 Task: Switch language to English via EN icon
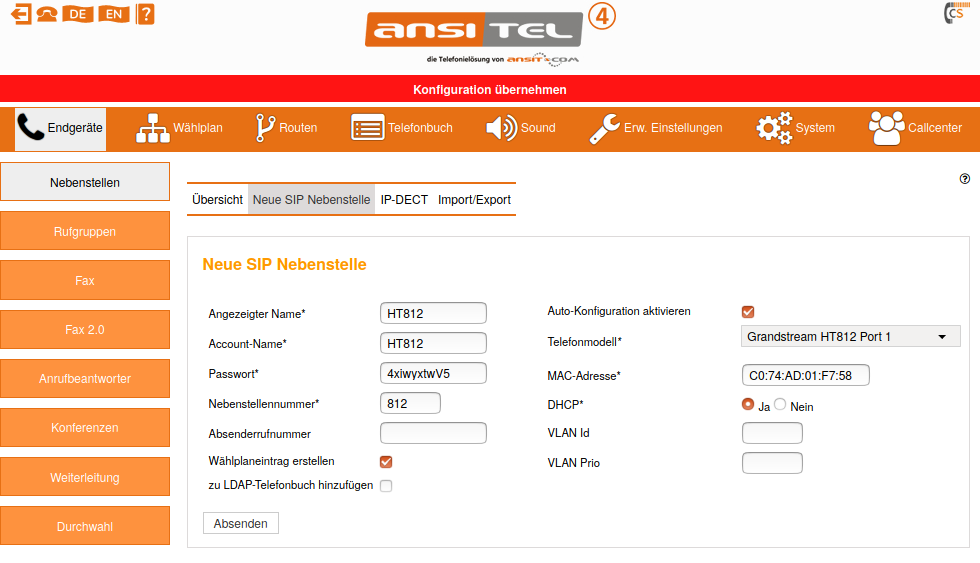pyautogui.click(x=114, y=14)
